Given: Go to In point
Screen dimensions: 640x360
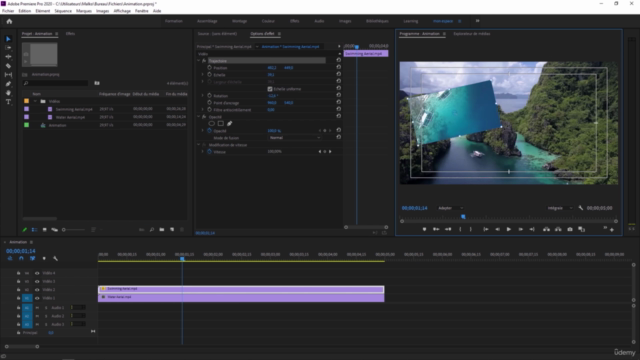Looking at the screenshot, I should pos(486,229).
